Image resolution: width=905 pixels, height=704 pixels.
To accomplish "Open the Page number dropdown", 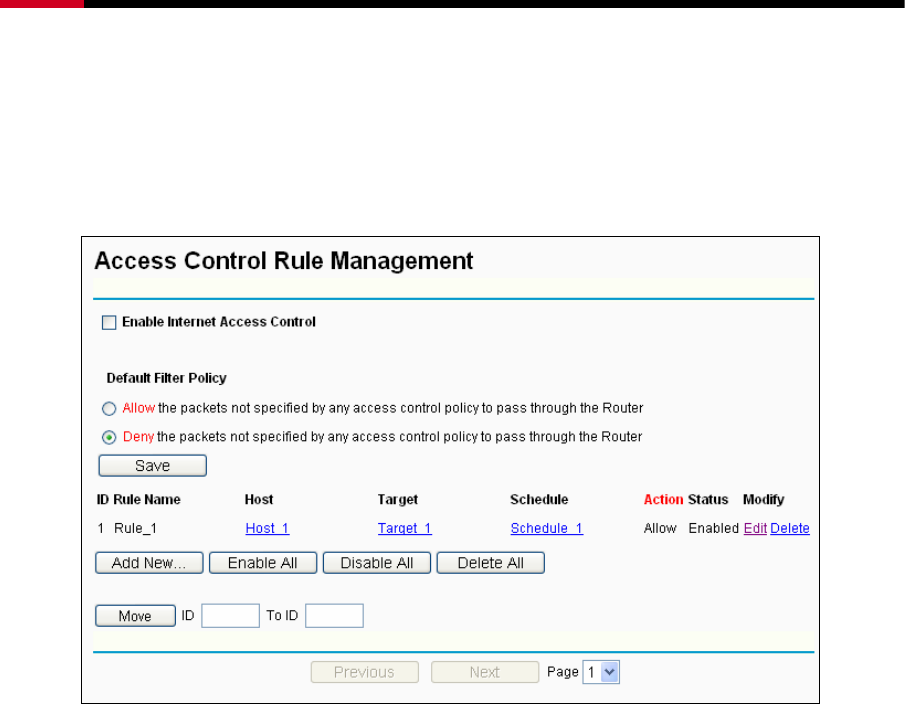I will (x=601, y=672).
